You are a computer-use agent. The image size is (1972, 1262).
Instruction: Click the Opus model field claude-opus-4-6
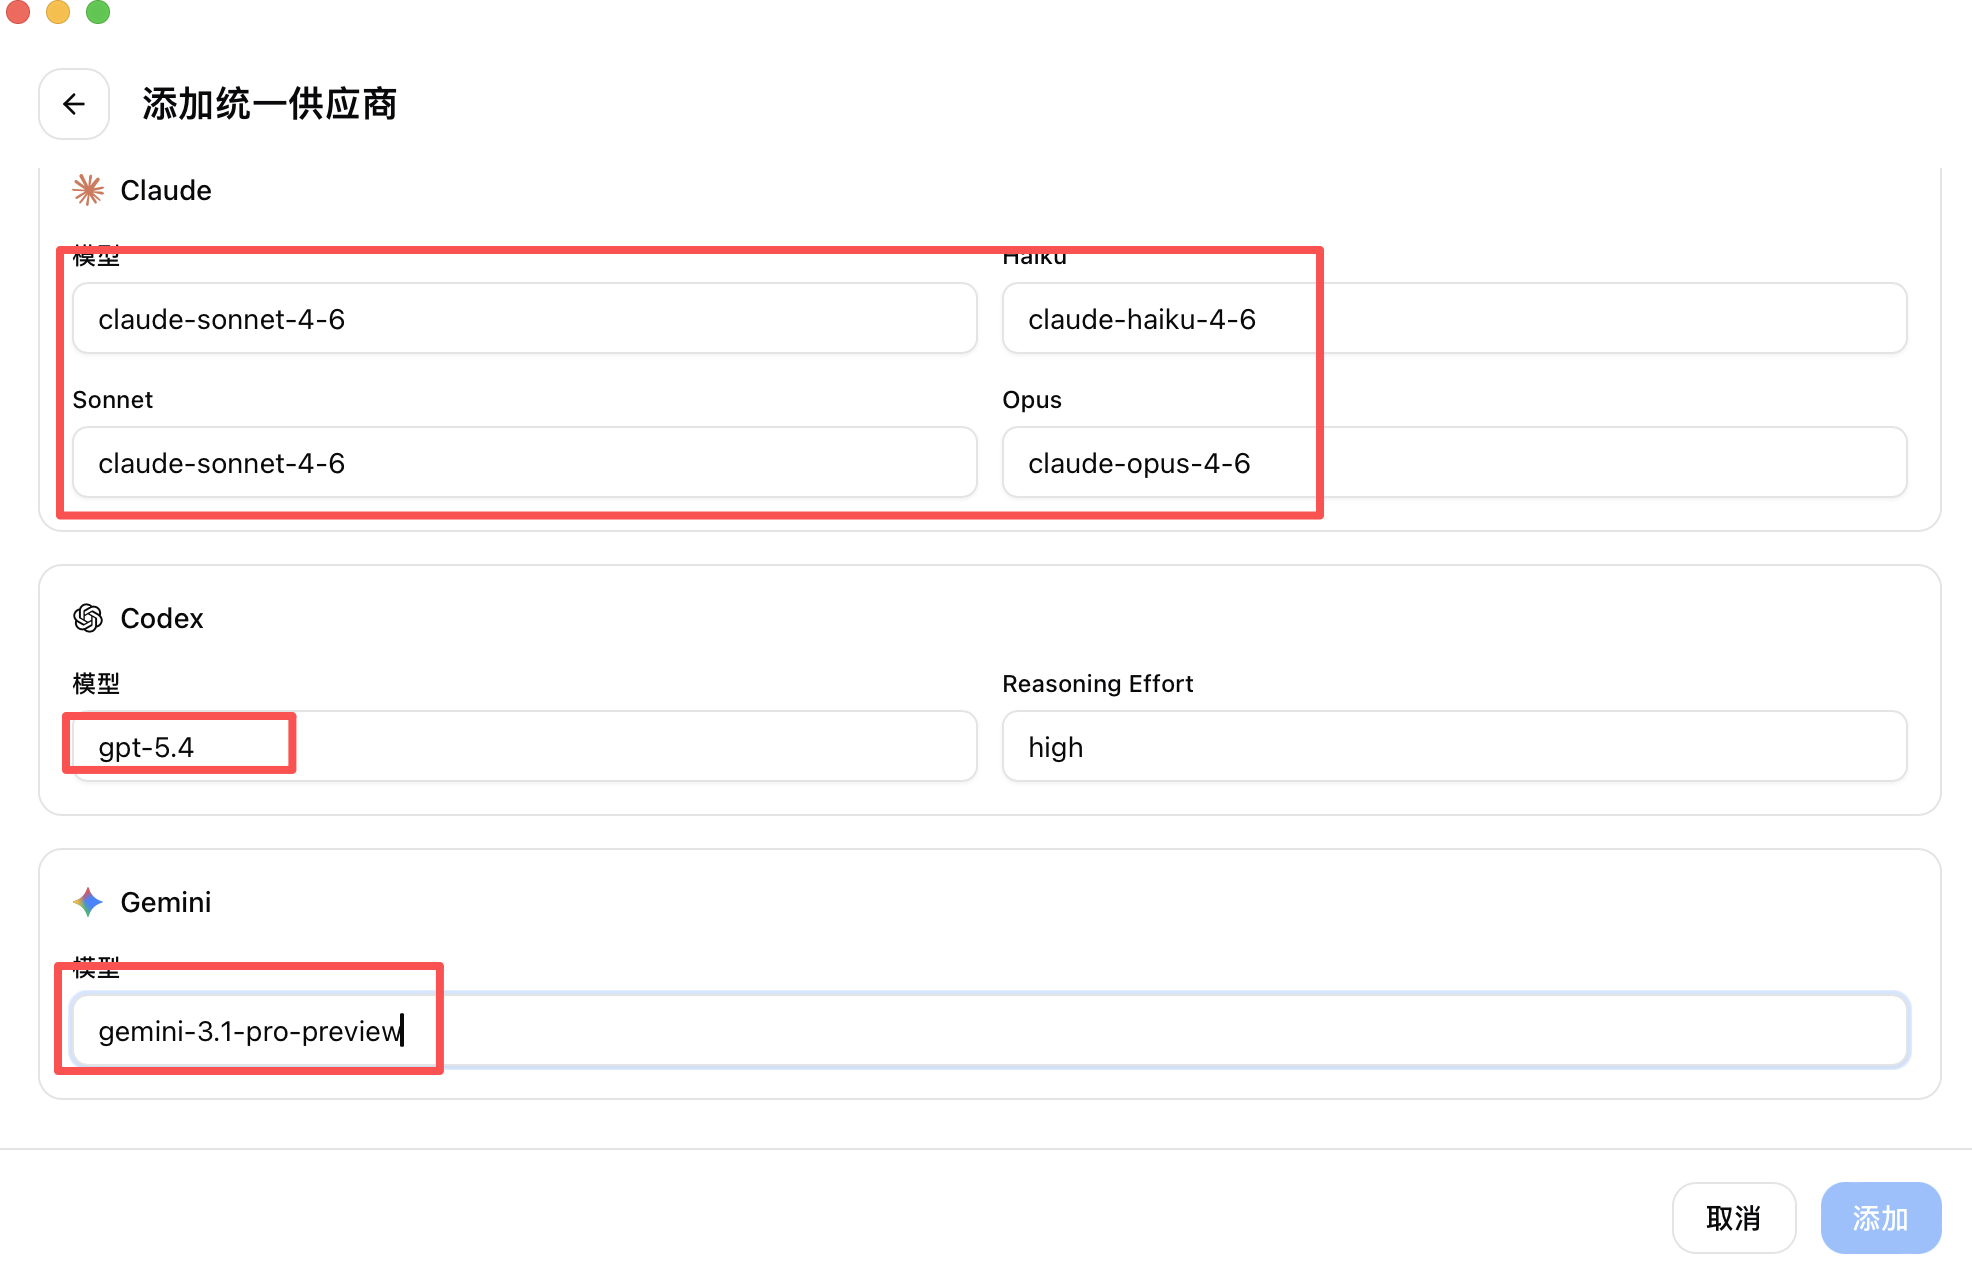[1454, 463]
